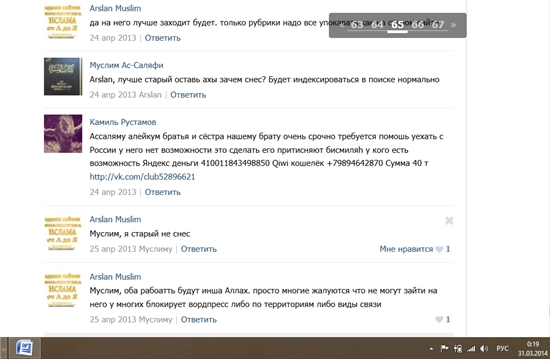Click 'Муслиму' under 'оба рабоатть будут' comment
Image resolution: width=550 pixels, height=361 pixels.
[x=155, y=319]
